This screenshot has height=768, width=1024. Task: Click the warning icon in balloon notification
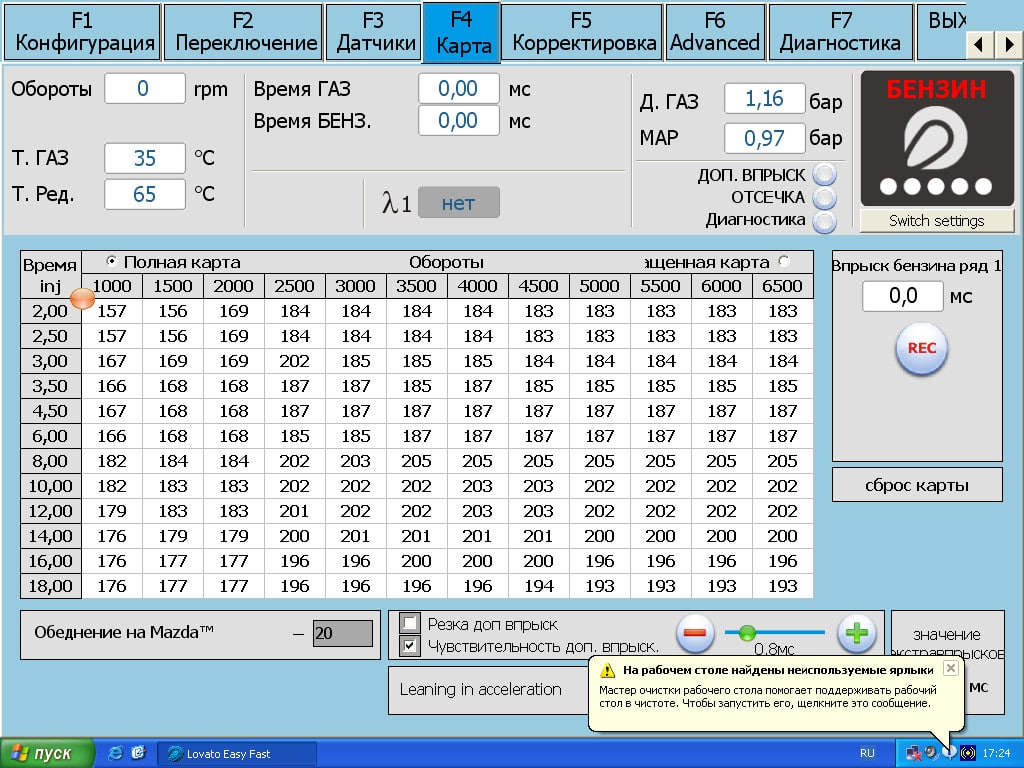coord(607,670)
